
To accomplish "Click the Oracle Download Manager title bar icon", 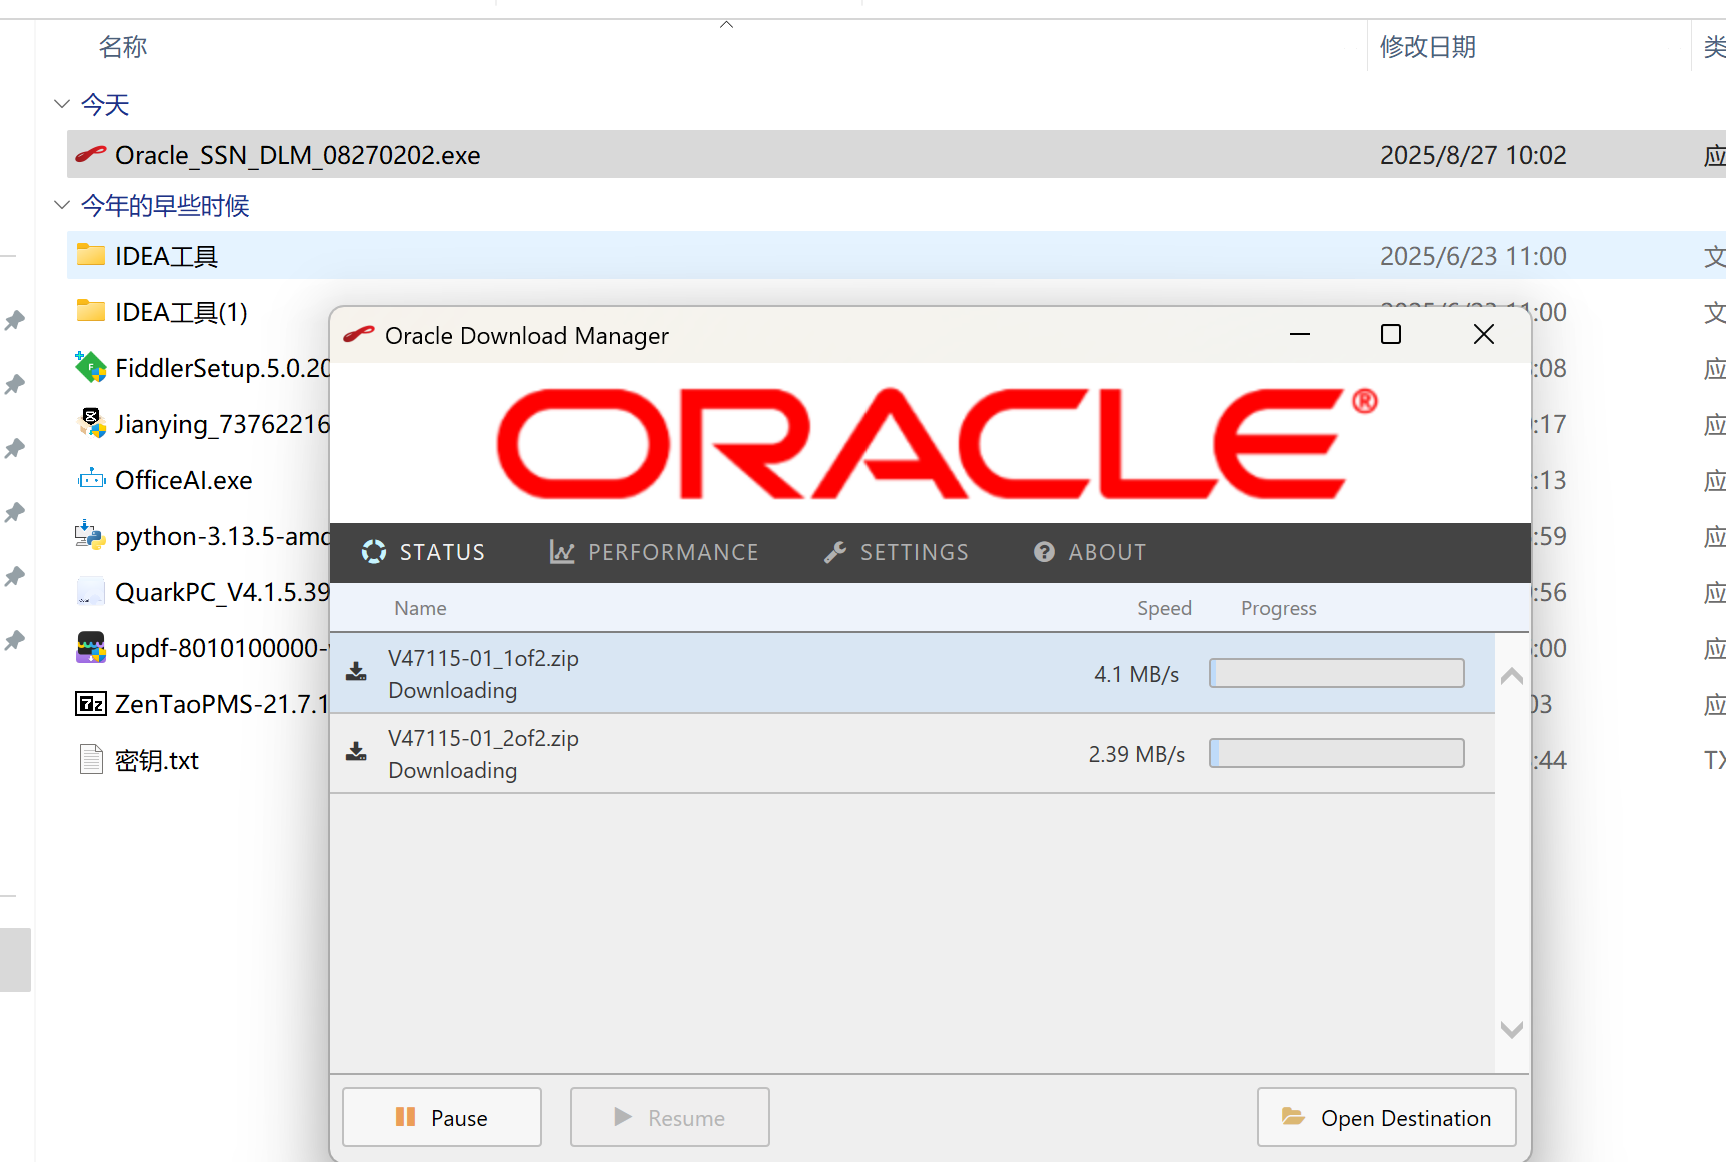I will pos(358,335).
